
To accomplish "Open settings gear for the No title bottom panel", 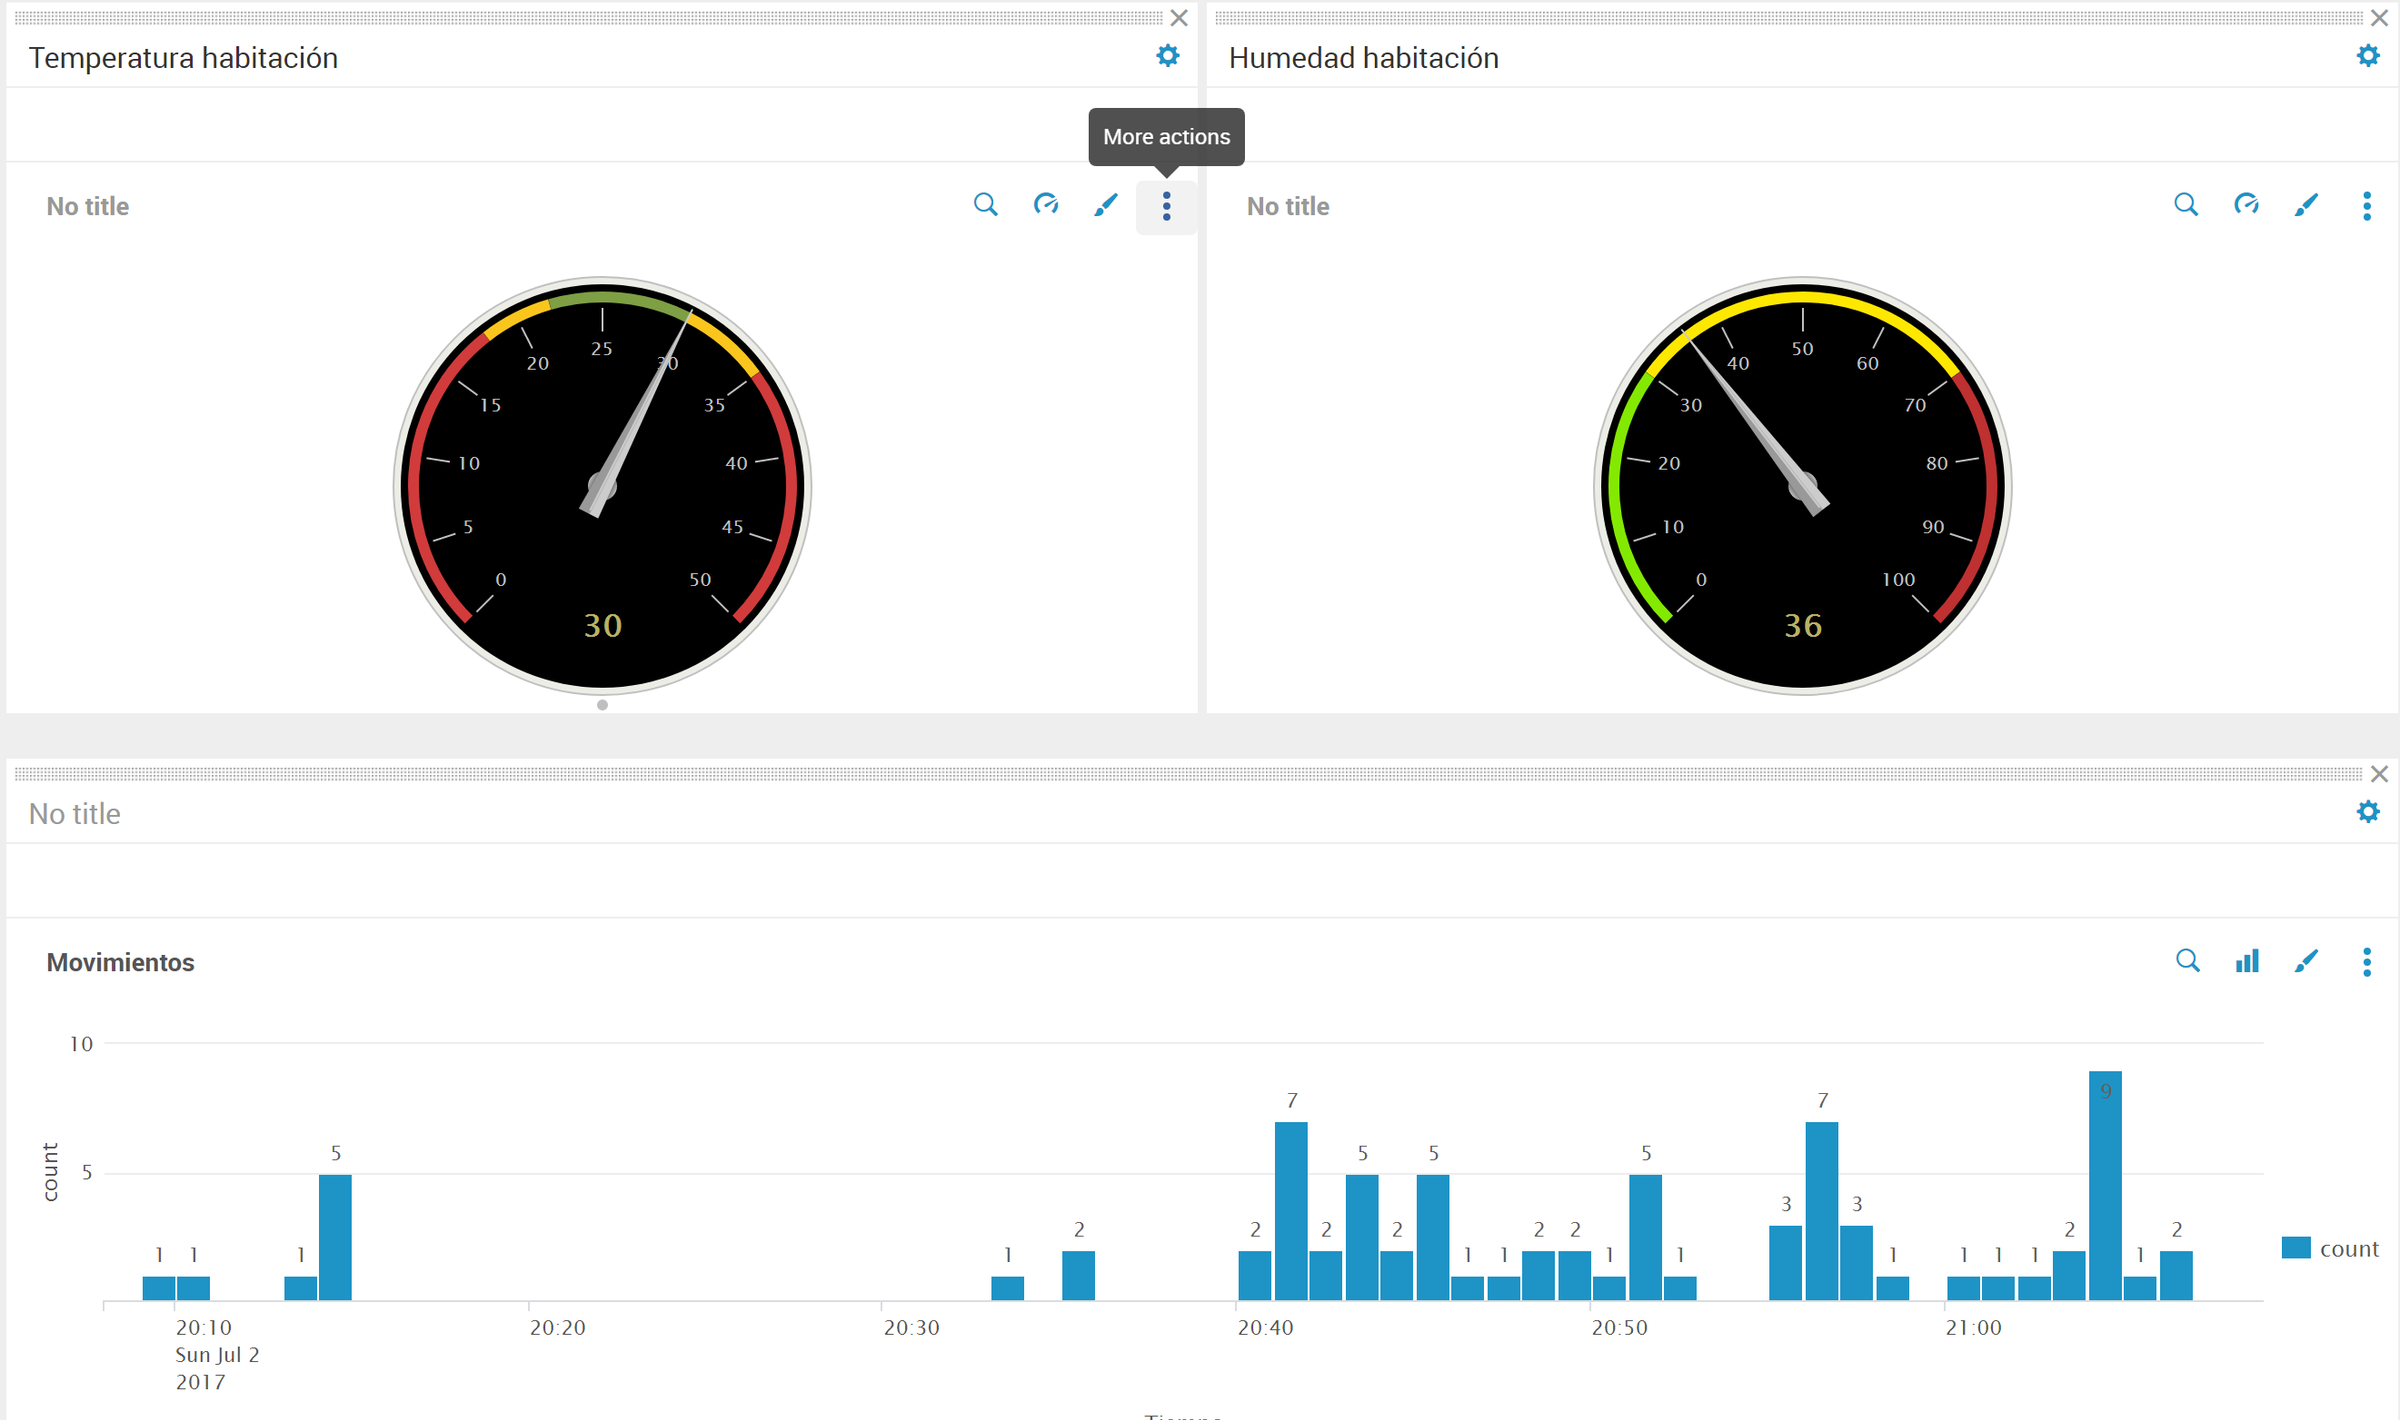I will click(2368, 812).
